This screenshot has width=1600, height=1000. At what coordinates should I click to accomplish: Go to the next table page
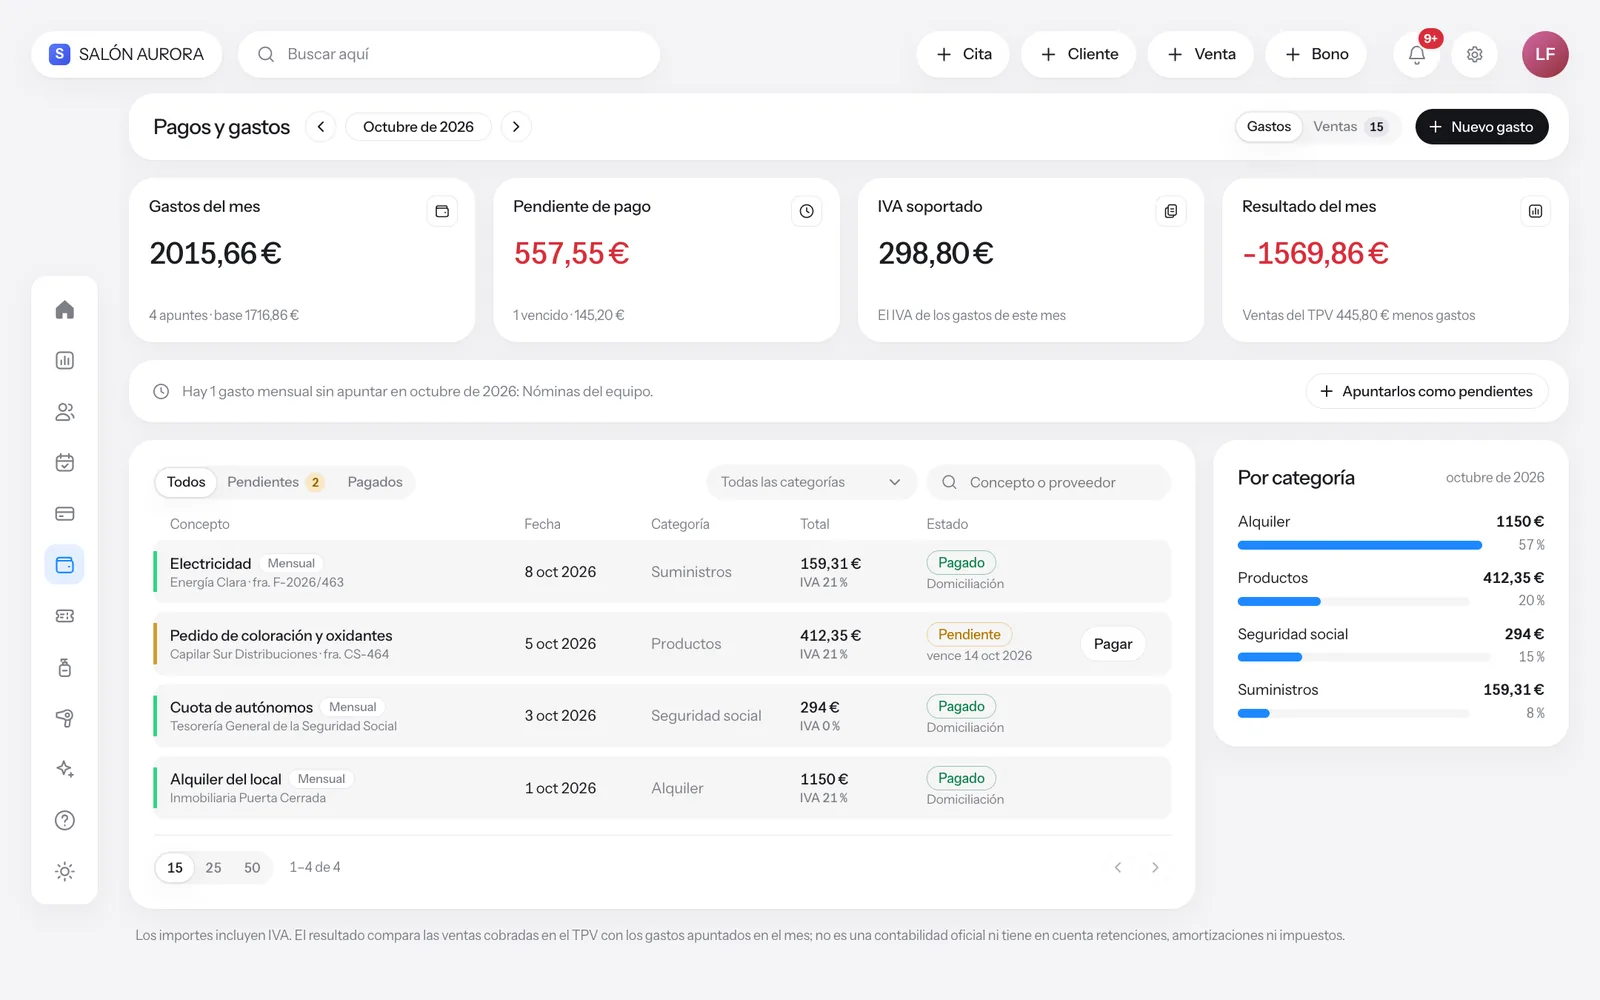pyautogui.click(x=1155, y=868)
